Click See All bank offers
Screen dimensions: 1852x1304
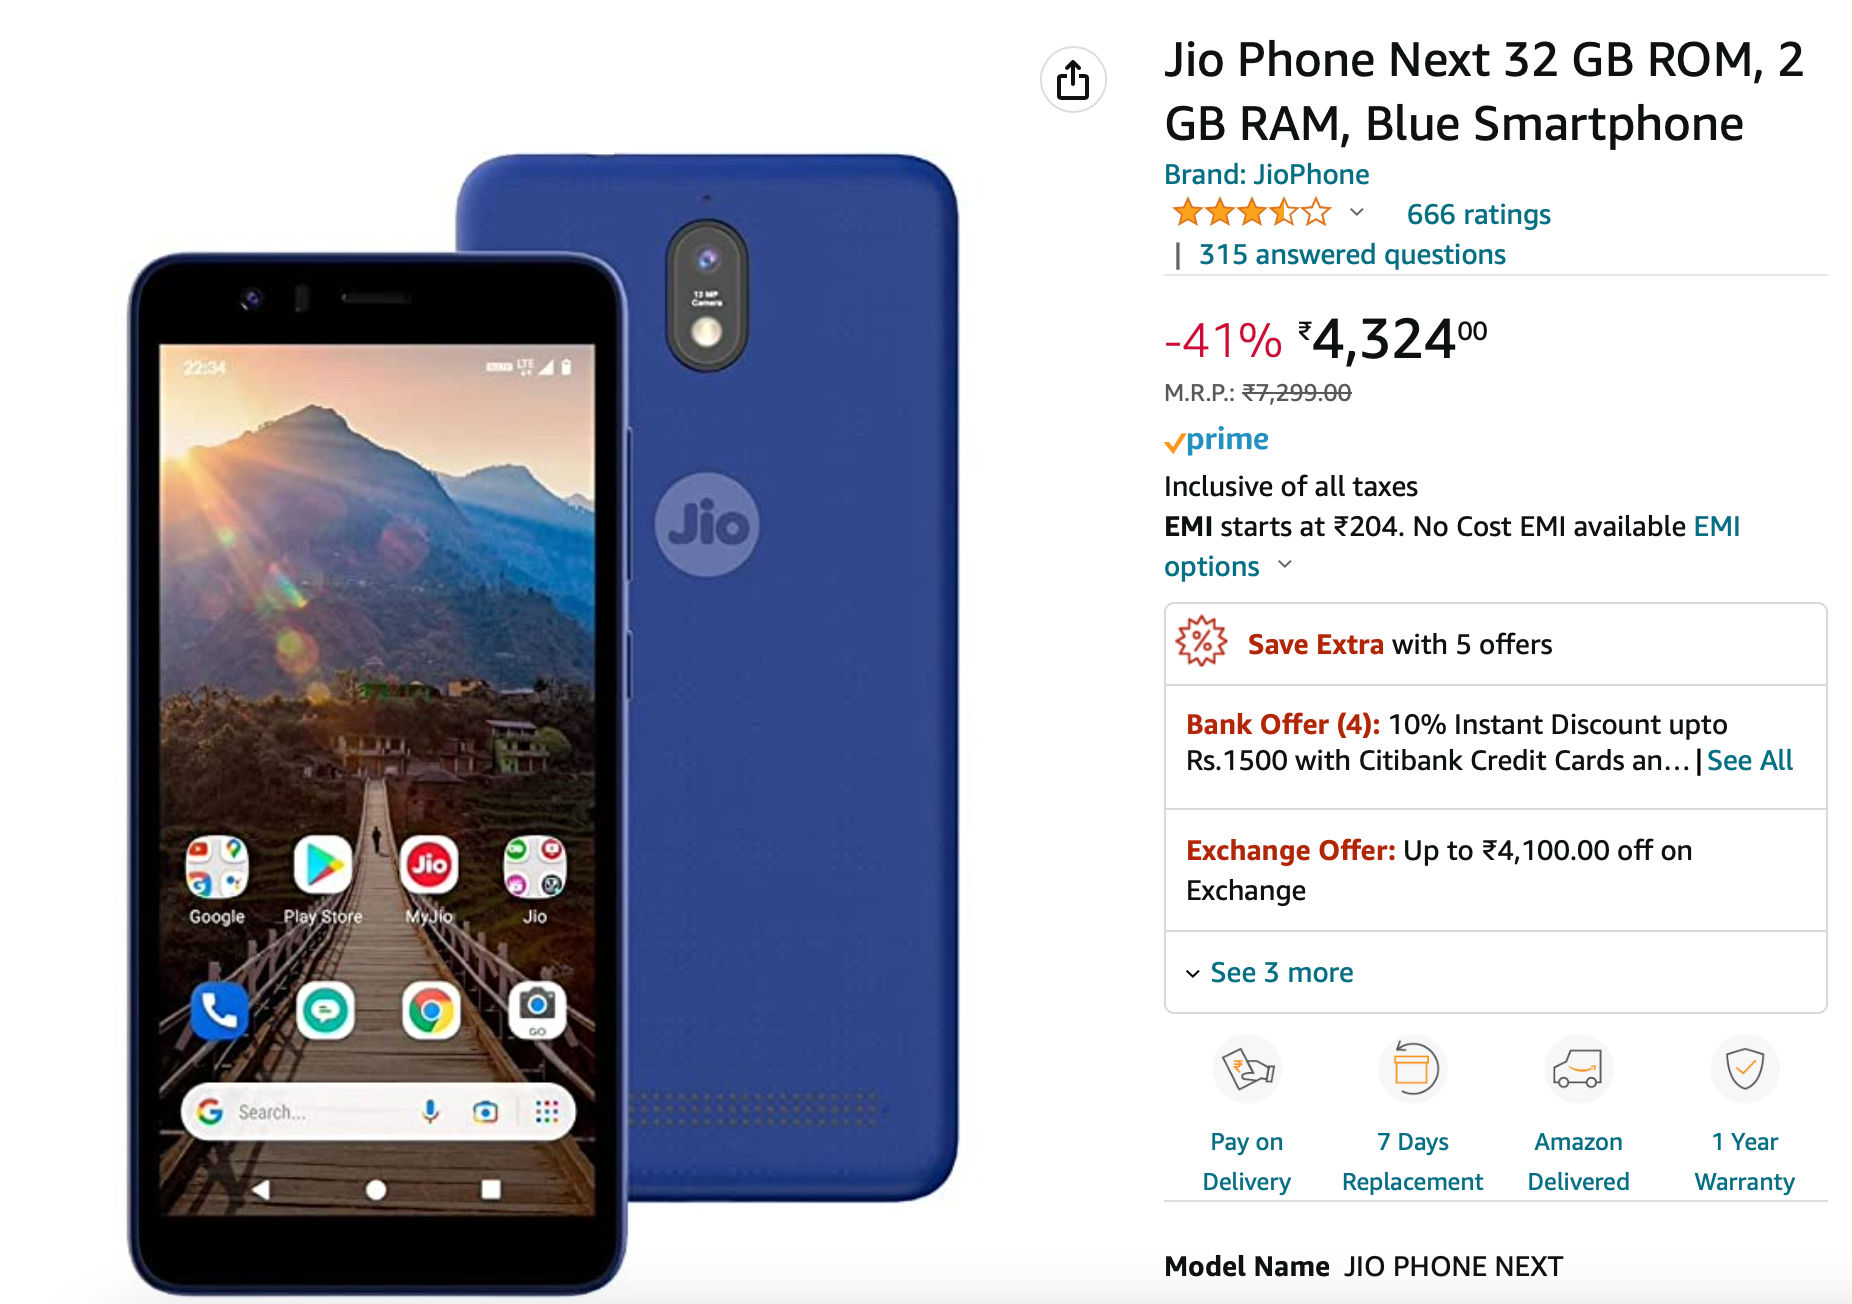click(x=1750, y=761)
